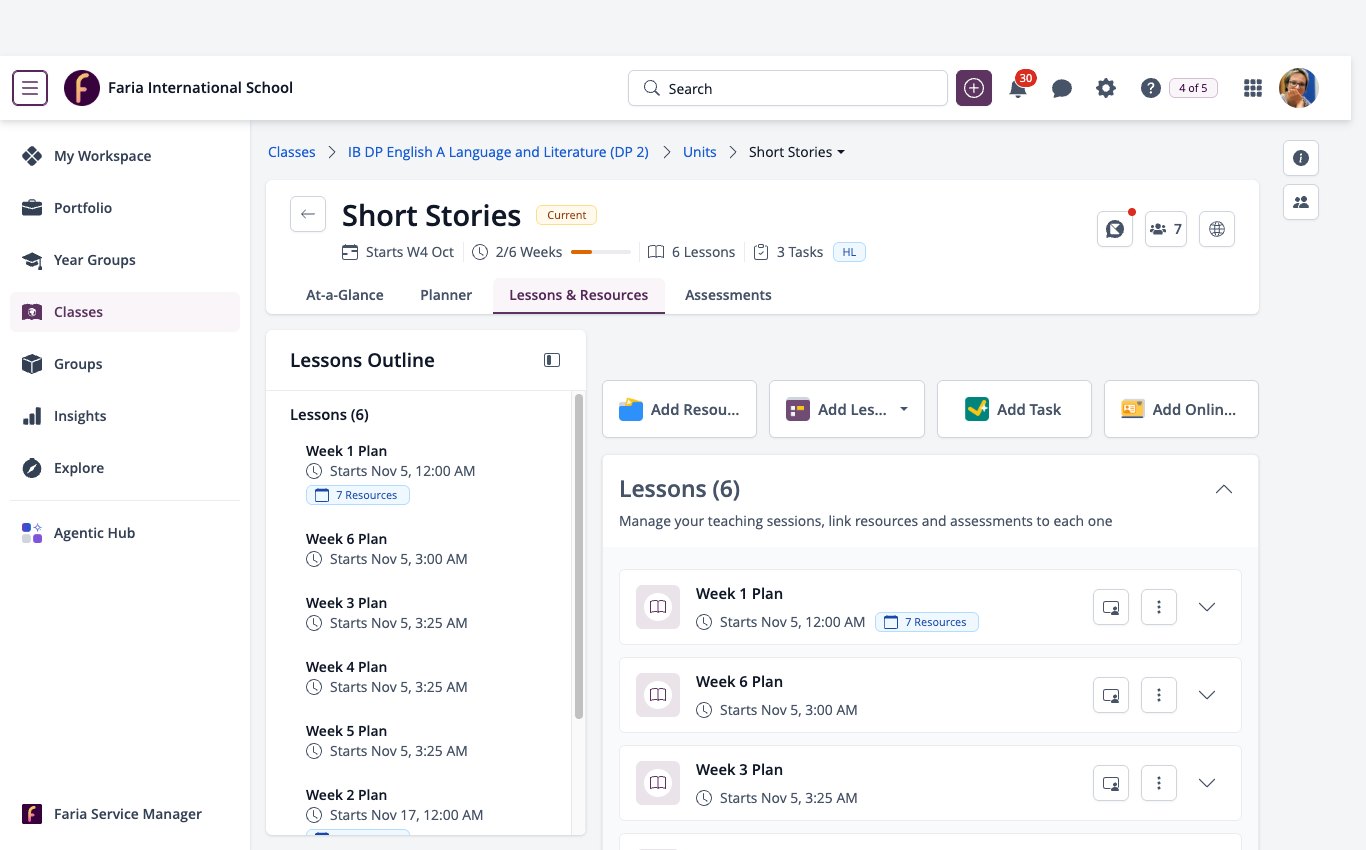Open the Add Lesson dropdown button
Viewport: 1366px width, 850px height.
point(846,409)
